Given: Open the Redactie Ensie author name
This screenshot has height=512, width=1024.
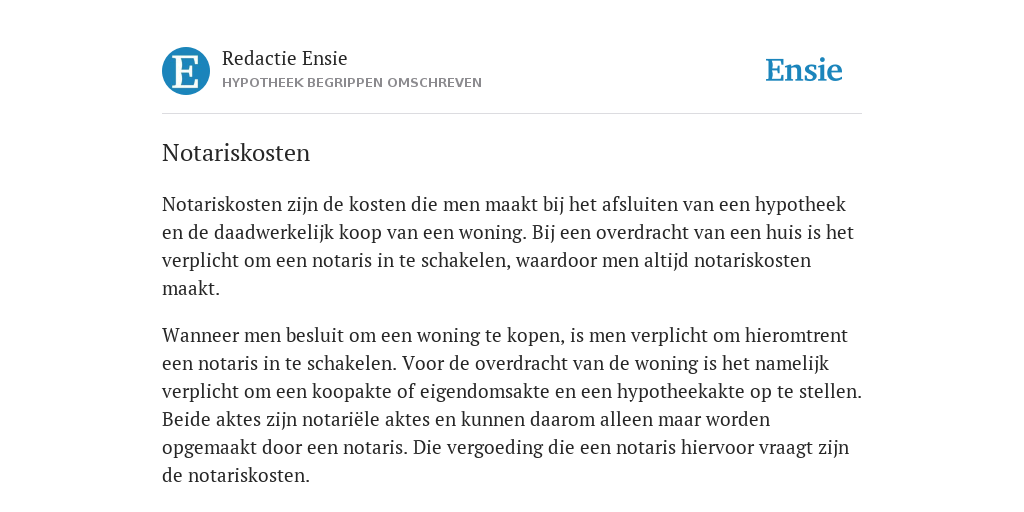Looking at the screenshot, I should [285, 58].
